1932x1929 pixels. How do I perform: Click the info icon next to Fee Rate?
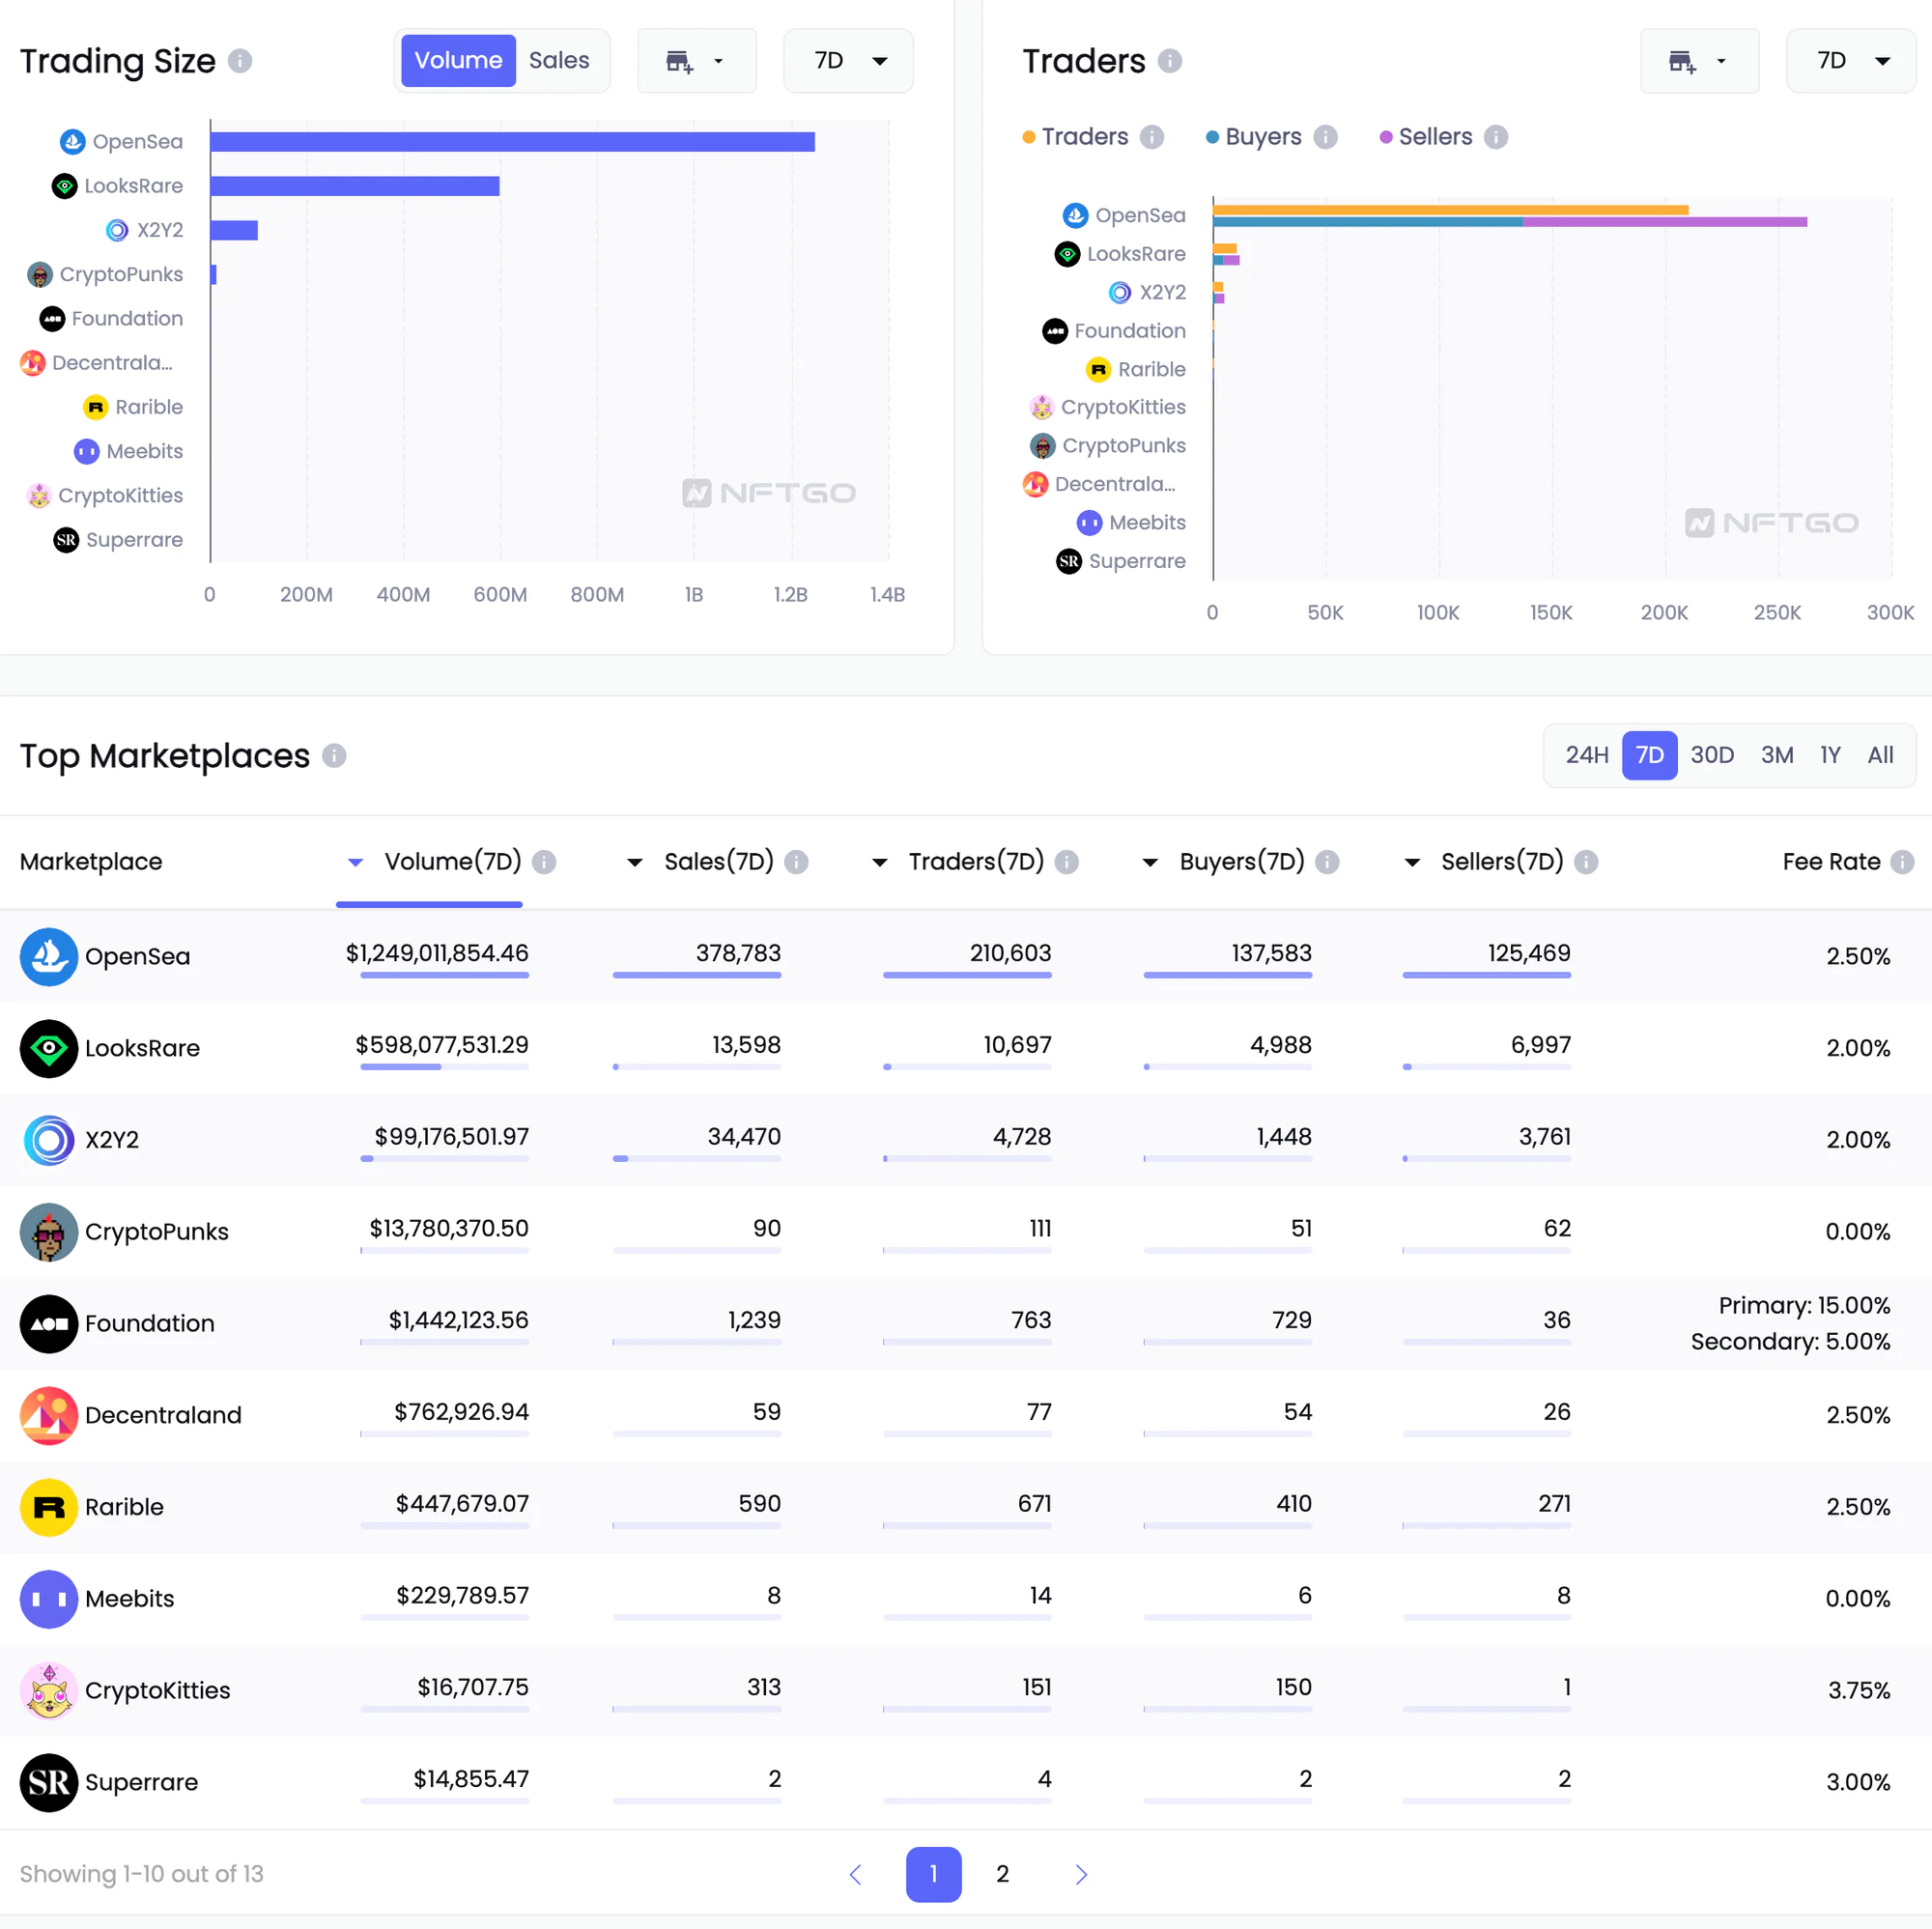click(1903, 862)
